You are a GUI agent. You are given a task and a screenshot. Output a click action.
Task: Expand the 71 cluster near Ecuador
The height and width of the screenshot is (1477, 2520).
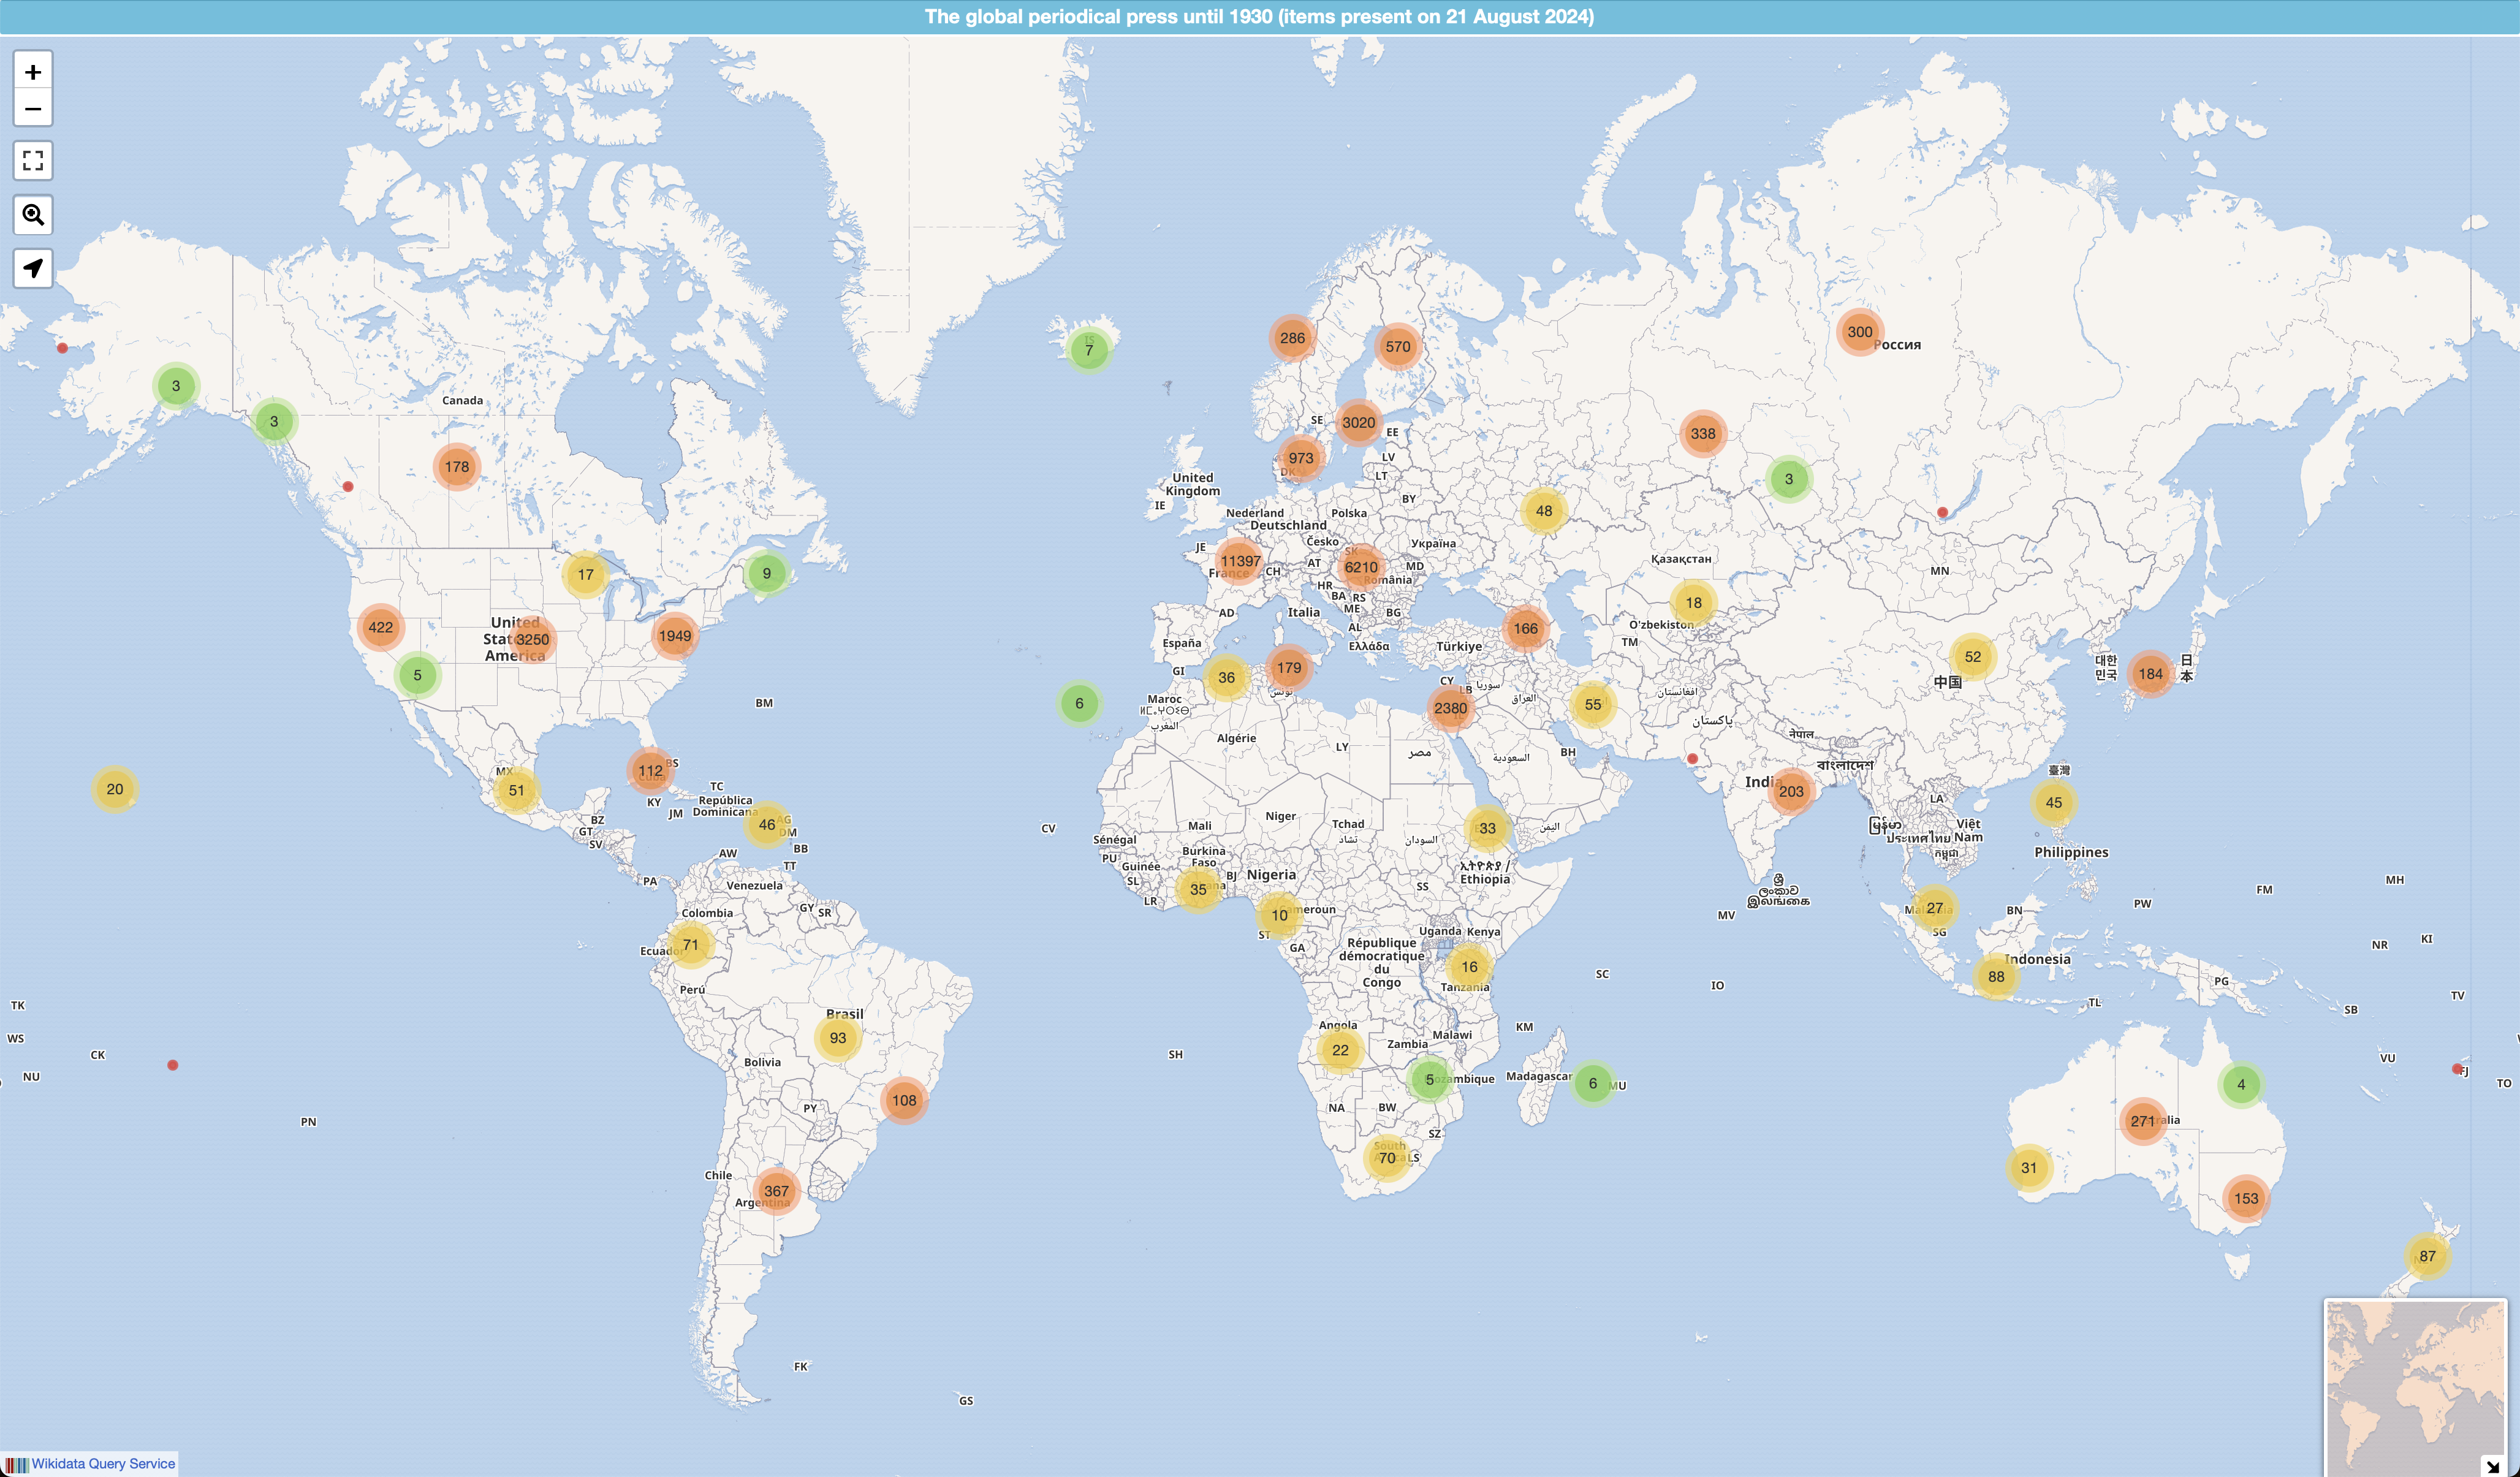click(691, 945)
